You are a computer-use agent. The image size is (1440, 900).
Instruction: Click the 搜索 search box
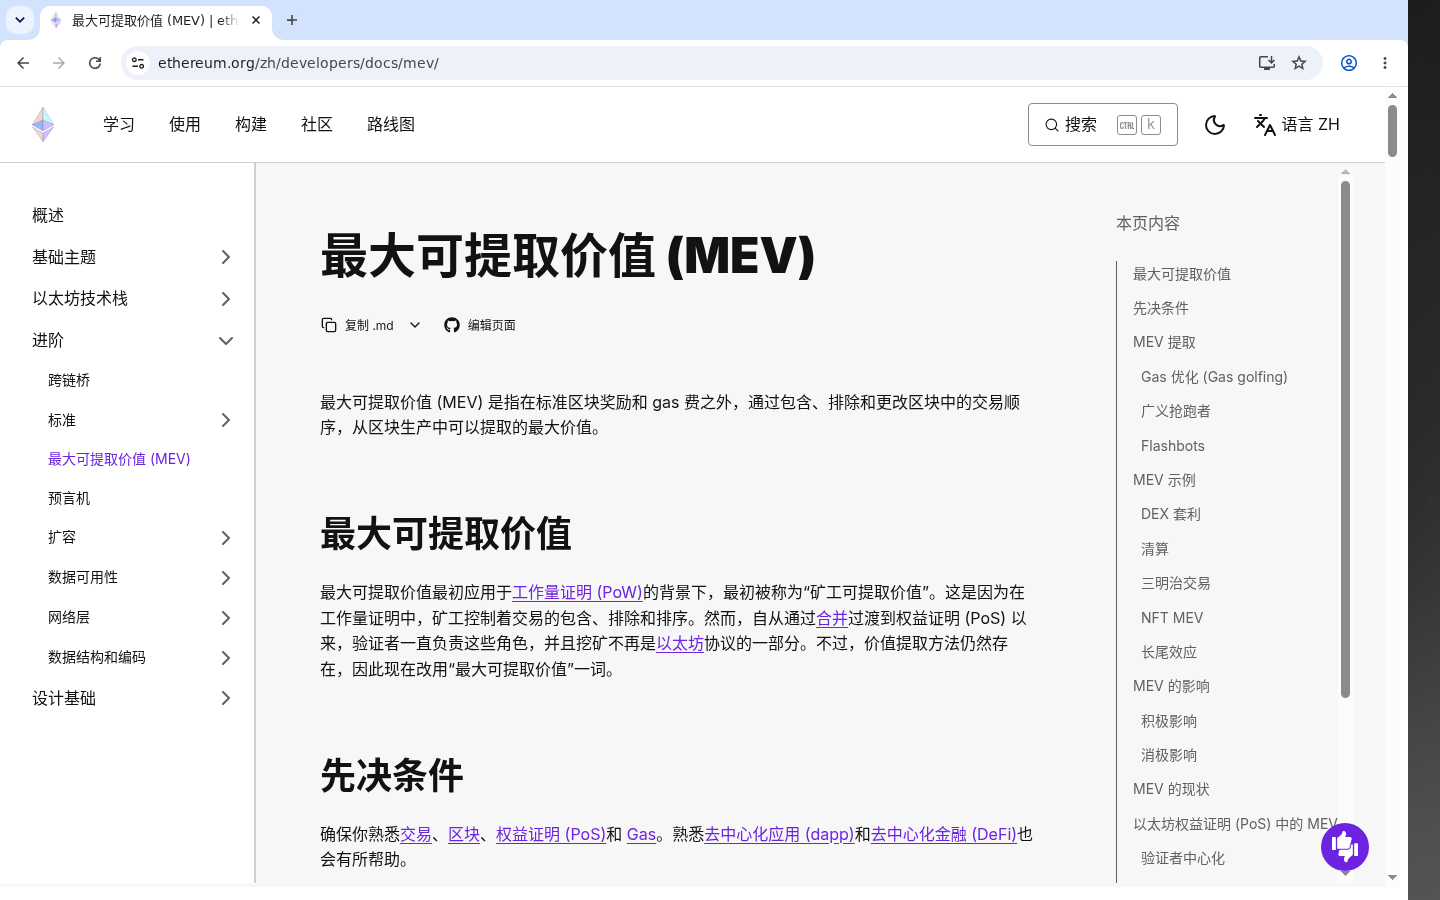(1102, 125)
